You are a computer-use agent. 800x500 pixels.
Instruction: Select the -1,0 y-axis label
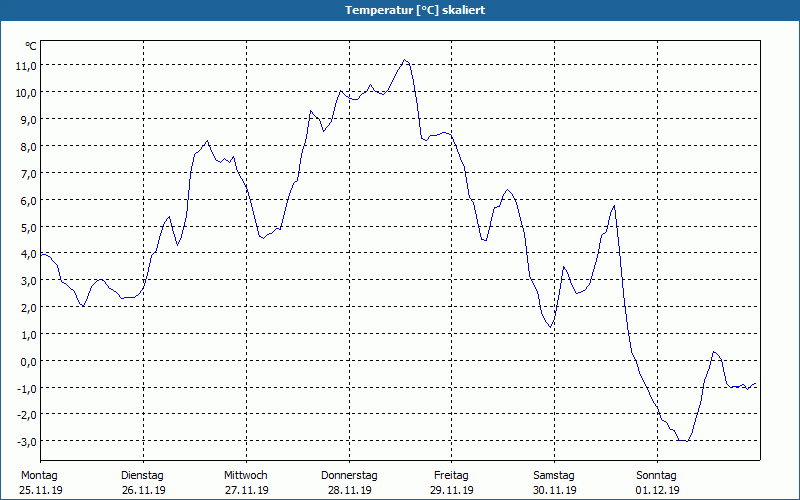click(27, 389)
